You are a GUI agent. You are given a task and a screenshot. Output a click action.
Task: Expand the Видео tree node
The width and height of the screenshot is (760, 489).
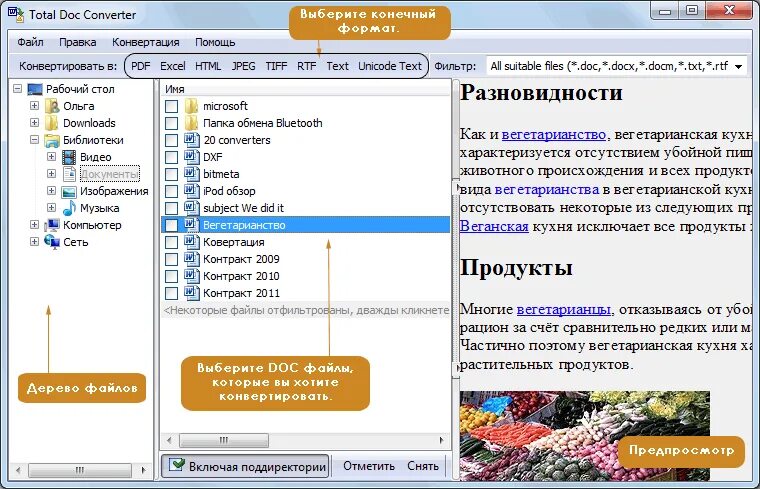click(x=51, y=157)
